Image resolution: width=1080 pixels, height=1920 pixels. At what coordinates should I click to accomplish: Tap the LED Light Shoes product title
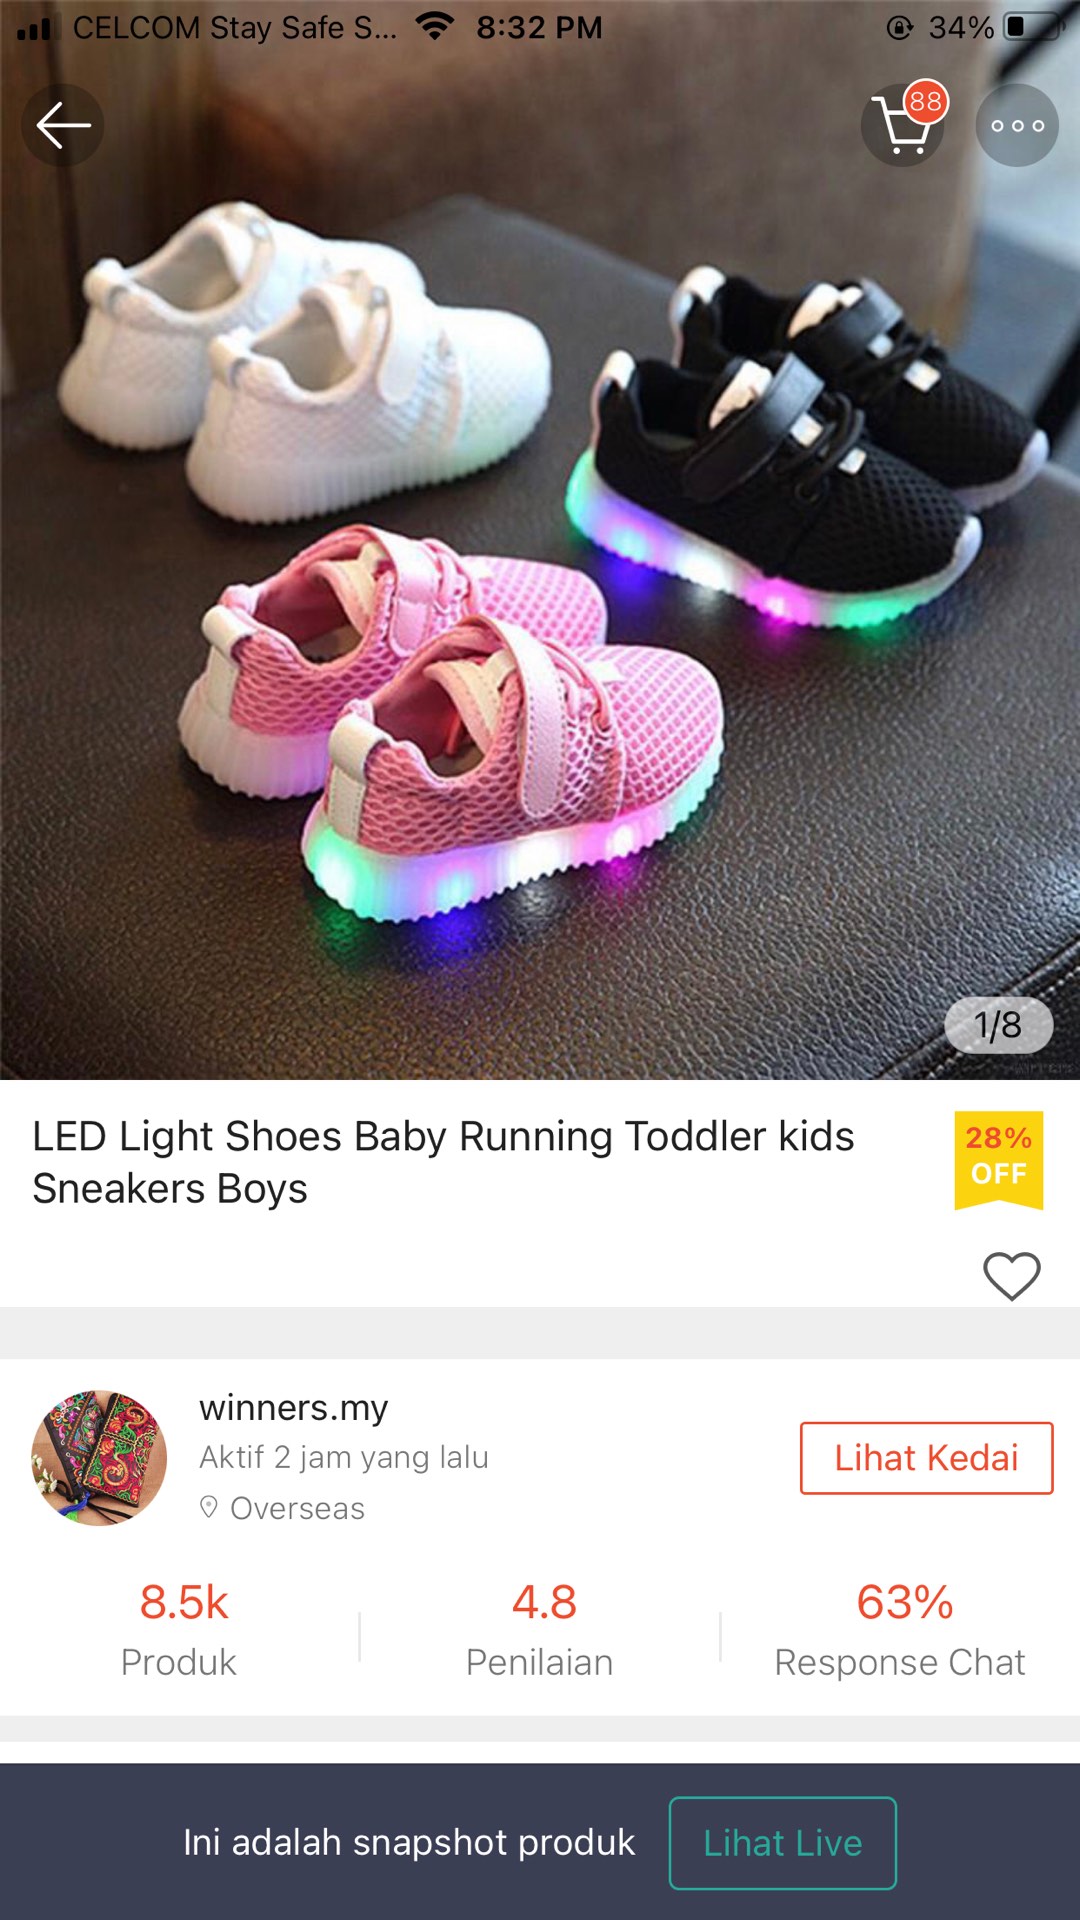coord(443,1162)
